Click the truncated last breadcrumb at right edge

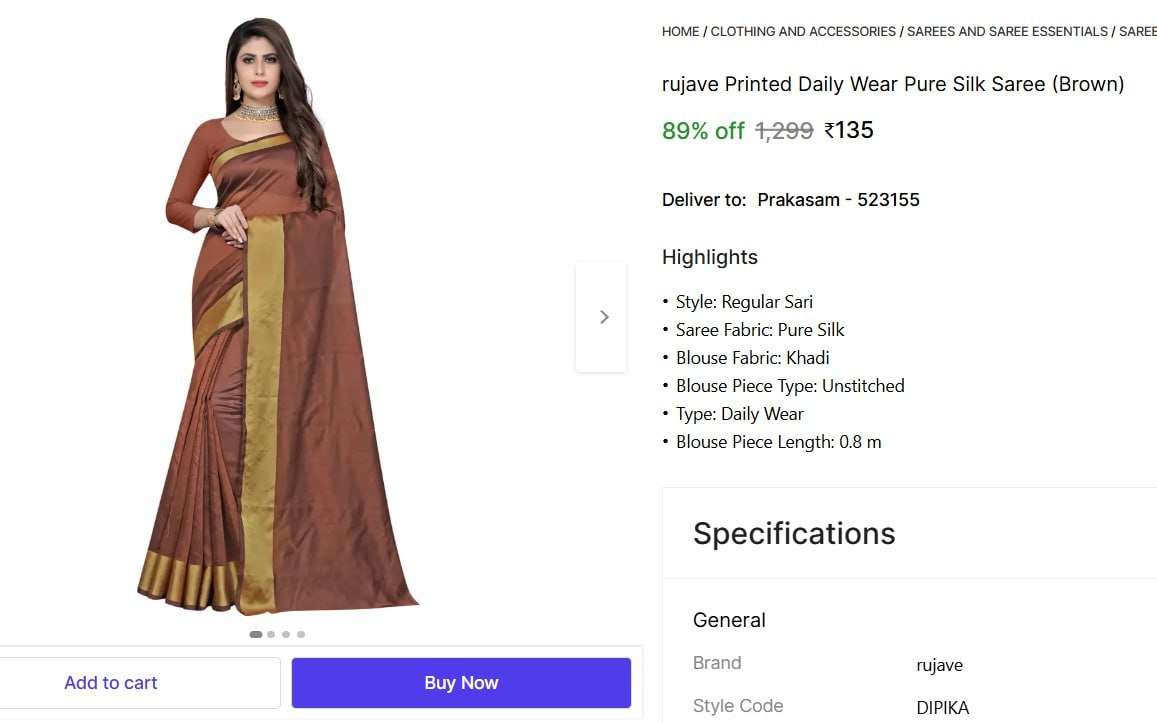pyautogui.click(x=1138, y=32)
